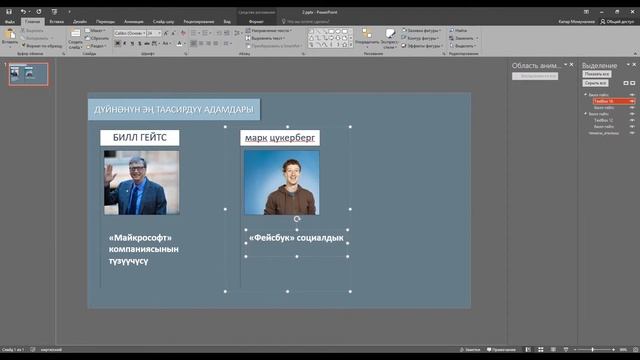Switch to Reading view in status bar
The height and width of the screenshot is (360, 640).
553,350
